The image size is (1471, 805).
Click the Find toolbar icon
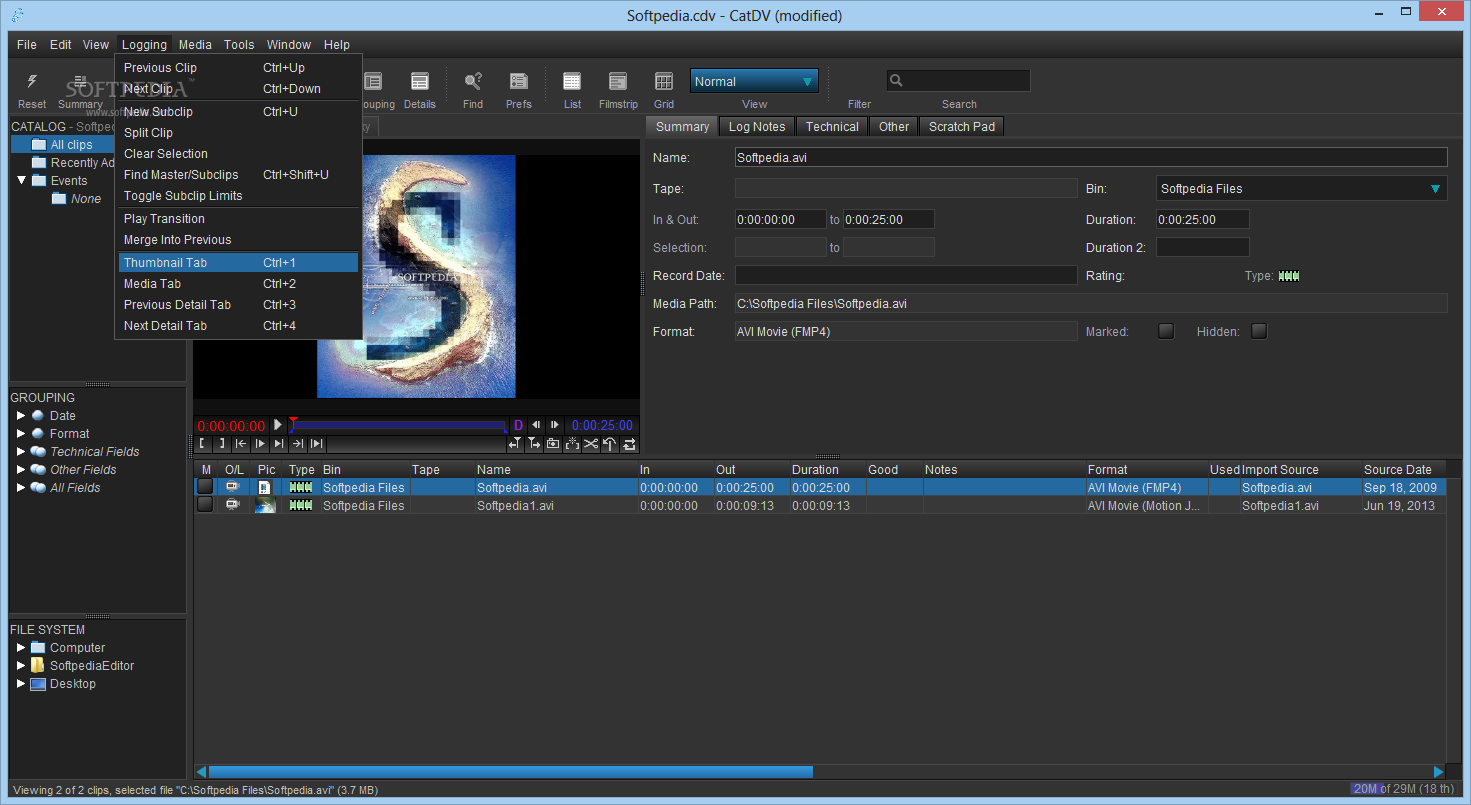tap(473, 82)
